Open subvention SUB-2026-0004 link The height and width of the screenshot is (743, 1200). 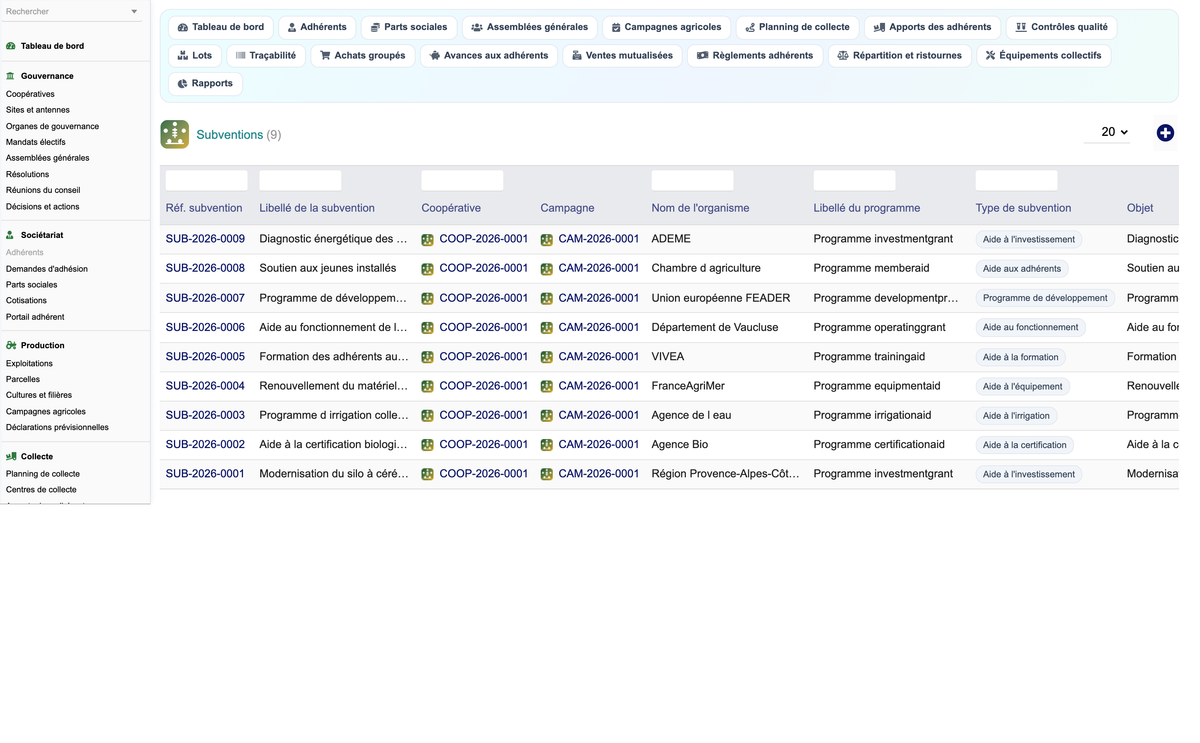(205, 386)
